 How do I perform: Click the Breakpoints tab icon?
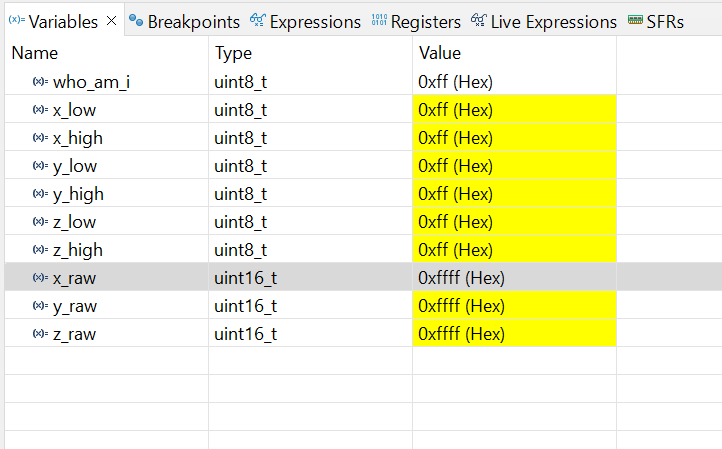point(136,21)
